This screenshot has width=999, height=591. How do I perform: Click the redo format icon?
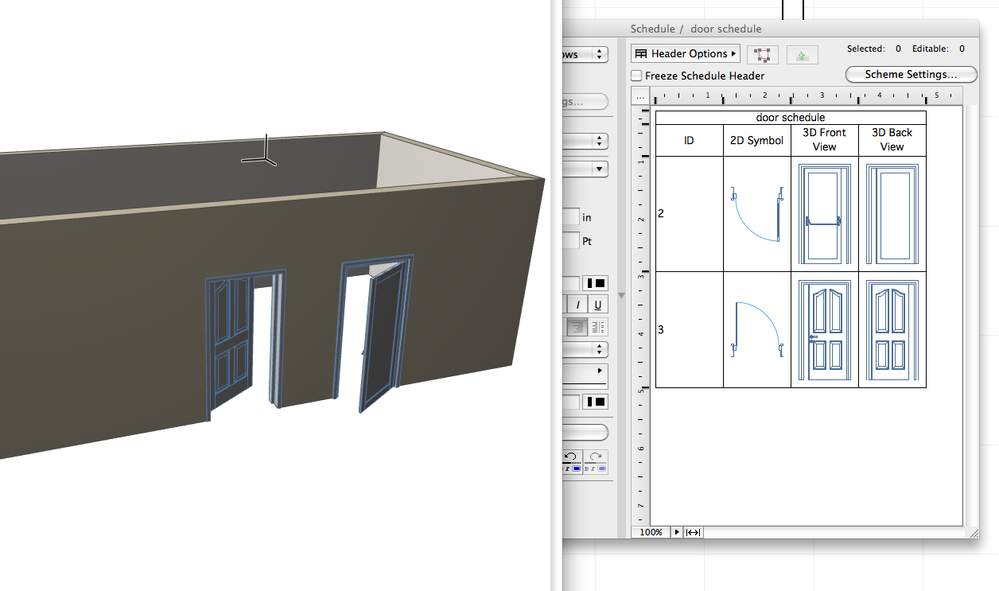[x=596, y=456]
